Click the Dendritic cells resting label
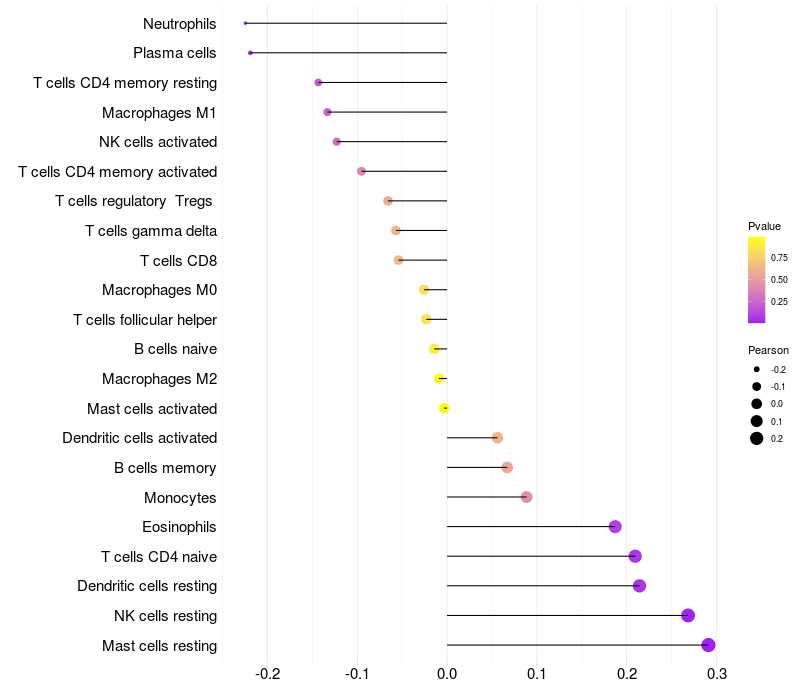Image resolution: width=800 pixels, height=700 pixels. [x=147, y=586]
